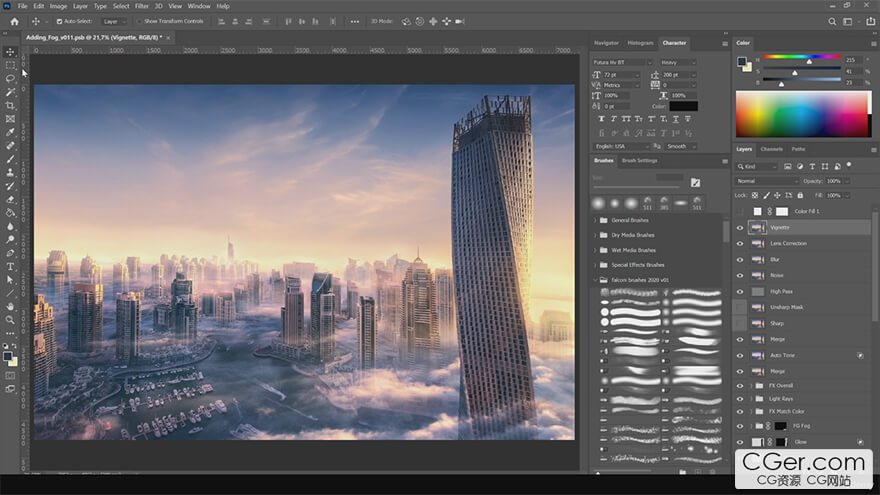Hide the Blur layer
This screenshot has height=495, width=880.
point(740,260)
